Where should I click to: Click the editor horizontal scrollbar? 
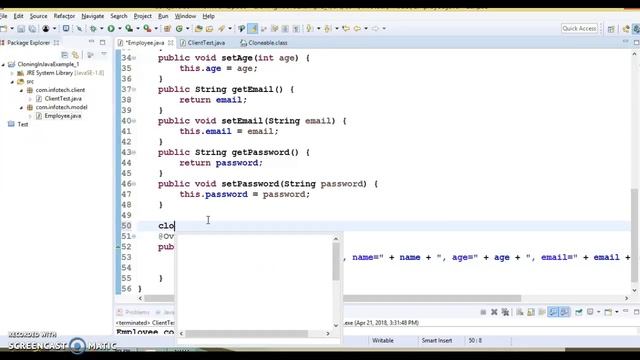pyautogui.click(x=332, y=298)
